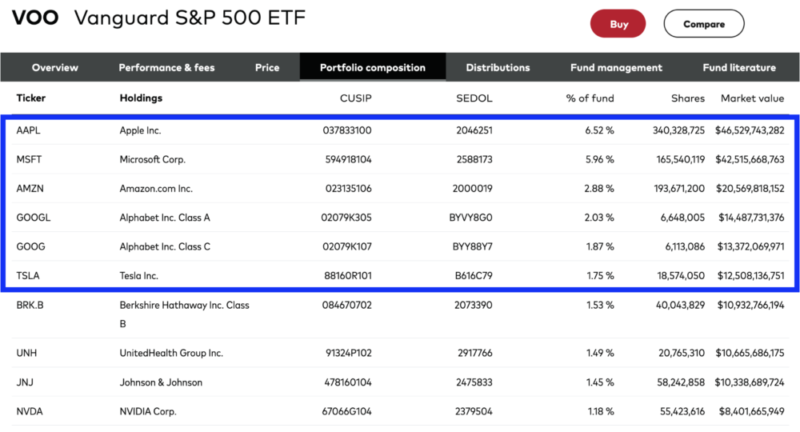Click the % of fund column header
Image resolution: width=800 pixels, height=432 pixels.
click(590, 98)
